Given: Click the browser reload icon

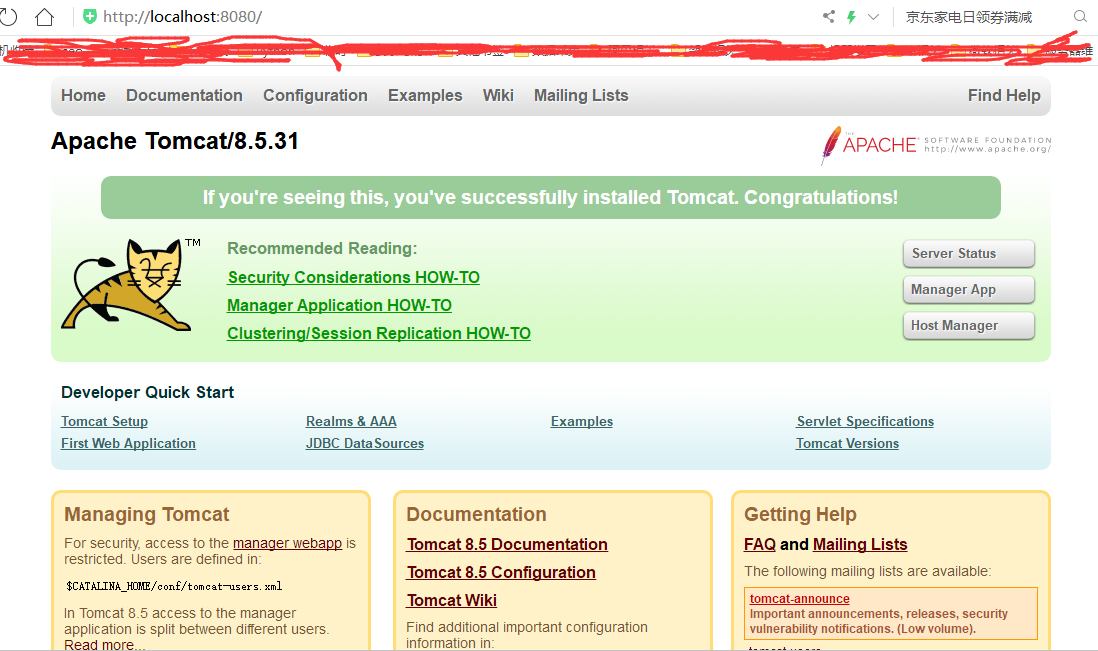Looking at the screenshot, I should click(x=8, y=17).
